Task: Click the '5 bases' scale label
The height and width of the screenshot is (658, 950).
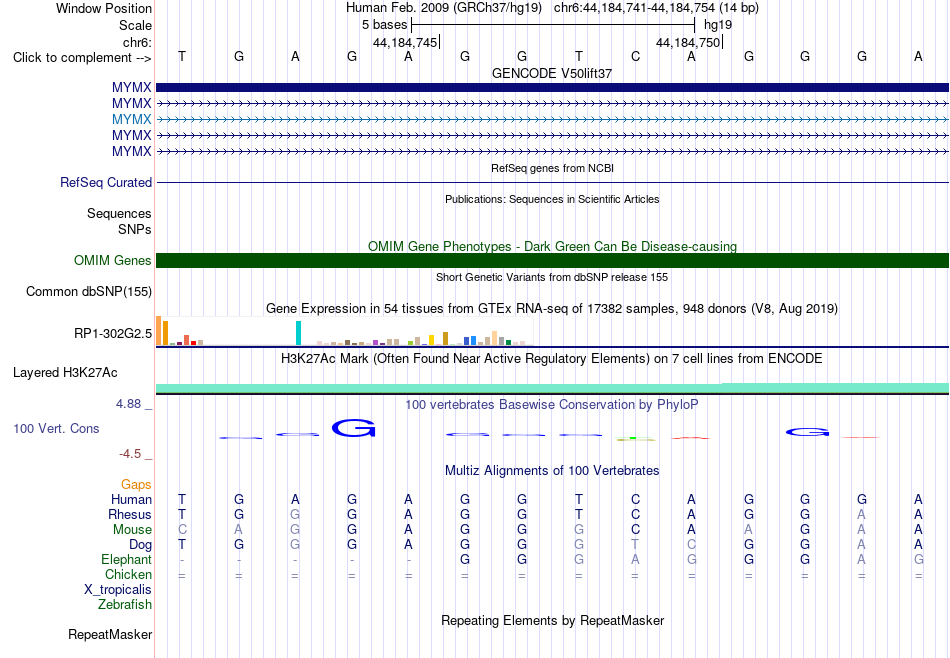Action: point(384,25)
